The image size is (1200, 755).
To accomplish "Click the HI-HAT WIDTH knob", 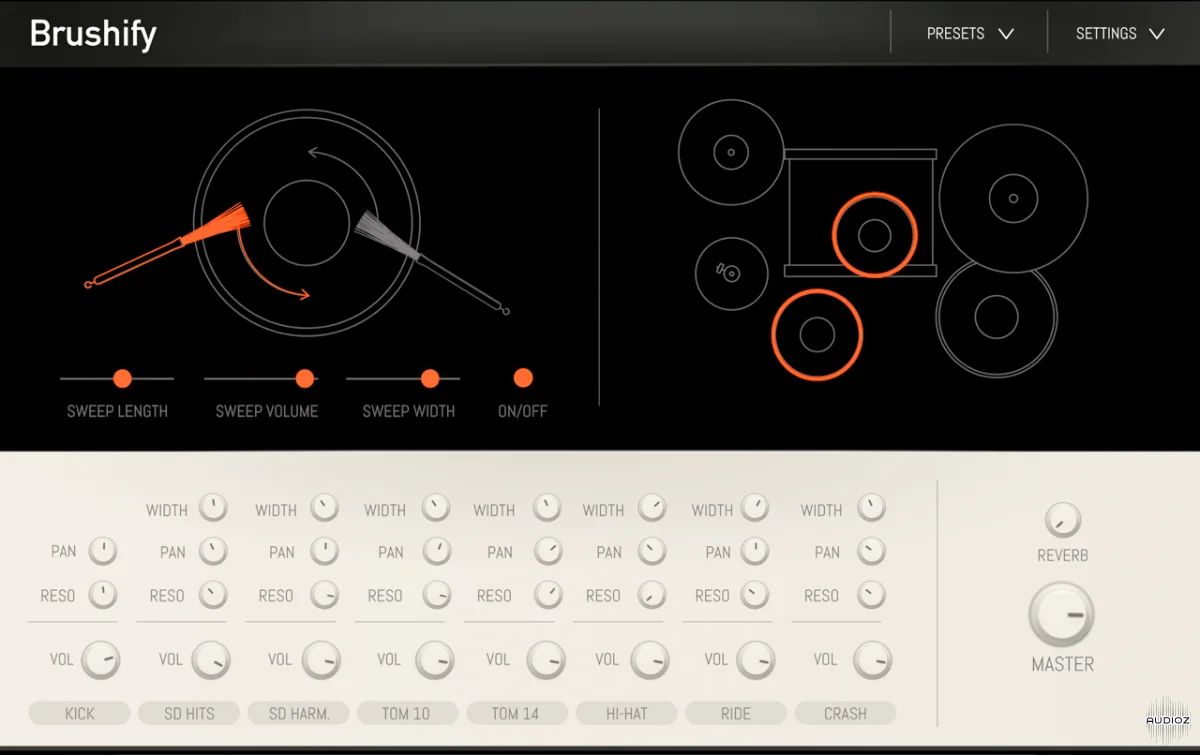I will (652, 508).
